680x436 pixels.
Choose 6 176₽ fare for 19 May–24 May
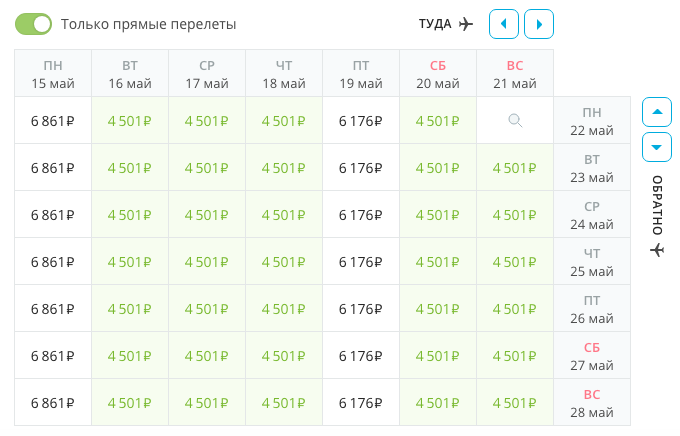pos(361,215)
